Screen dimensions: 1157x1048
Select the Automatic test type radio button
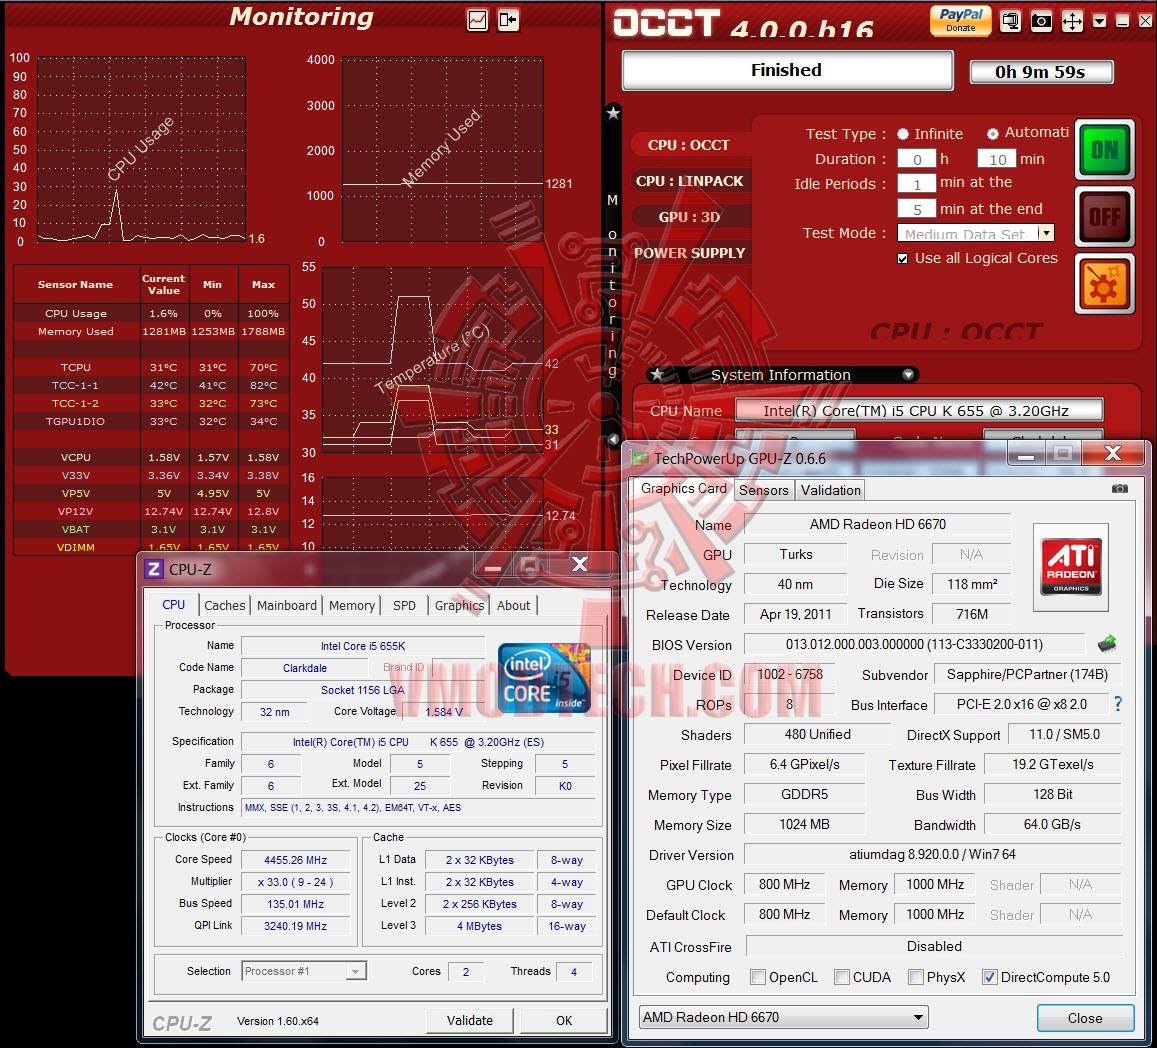click(992, 134)
